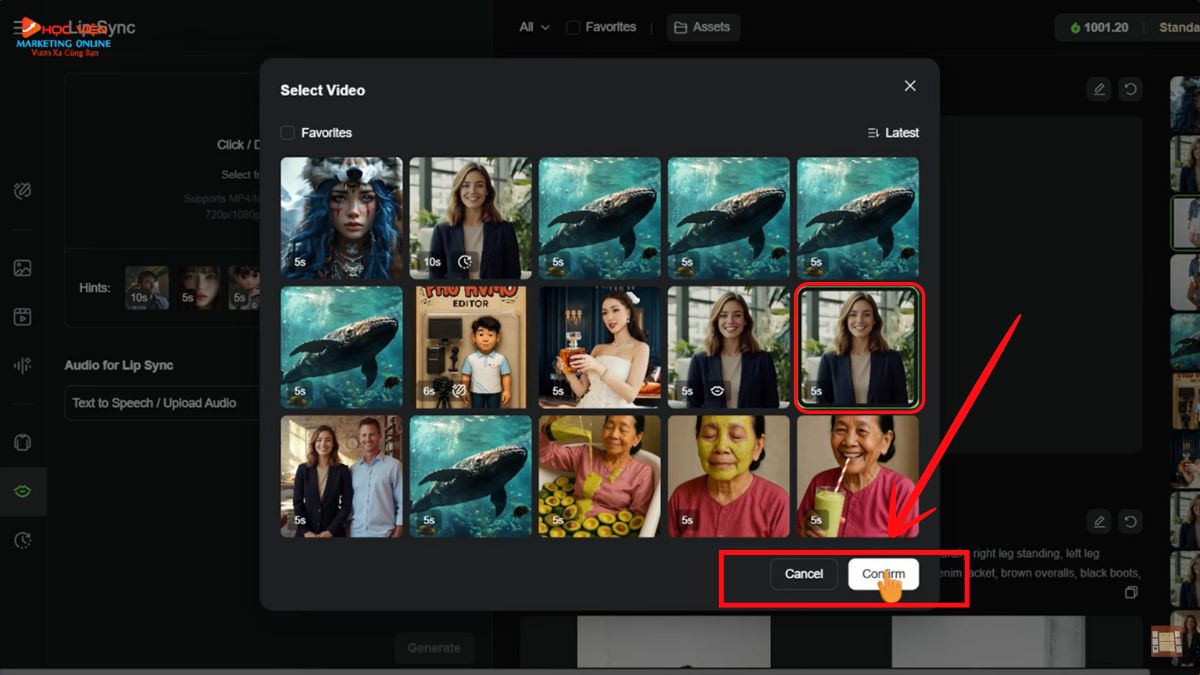Check the 1001.20 credits balance
The height and width of the screenshot is (675, 1200).
pyautogui.click(x=1099, y=28)
